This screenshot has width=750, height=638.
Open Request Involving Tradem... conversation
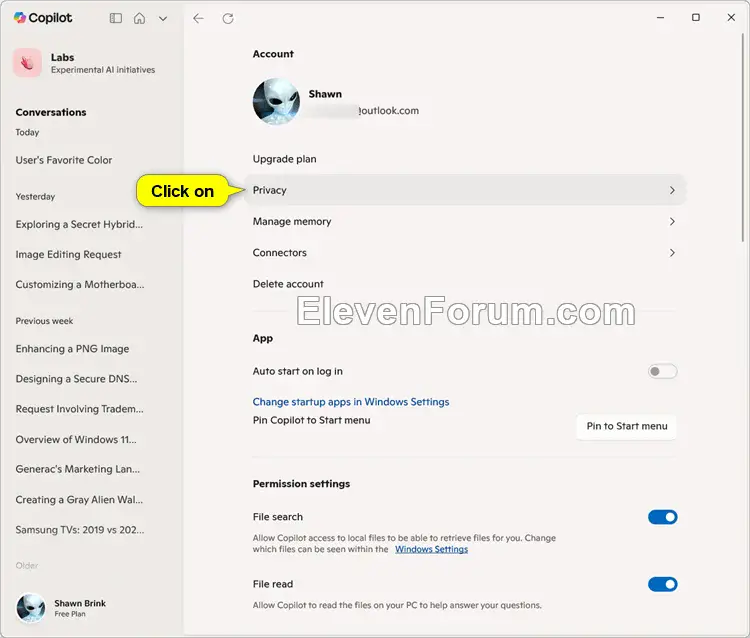(79, 409)
